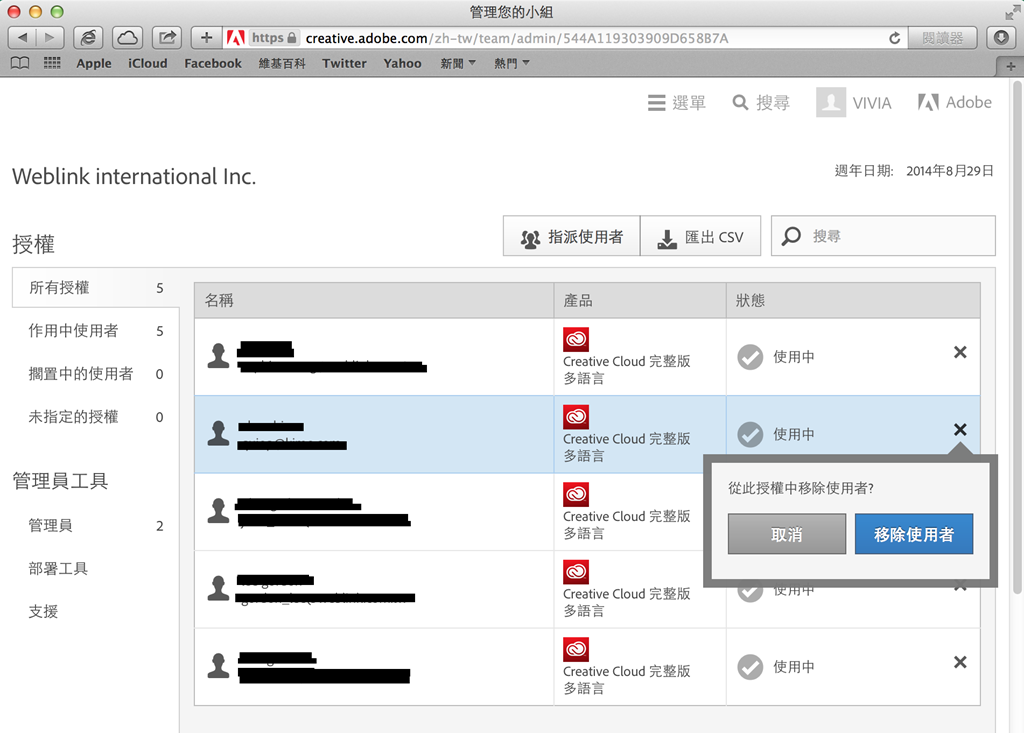Remove the first user with X icon
The height and width of the screenshot is (733, 1024).
pyautogui.click(x=960, y=353)
